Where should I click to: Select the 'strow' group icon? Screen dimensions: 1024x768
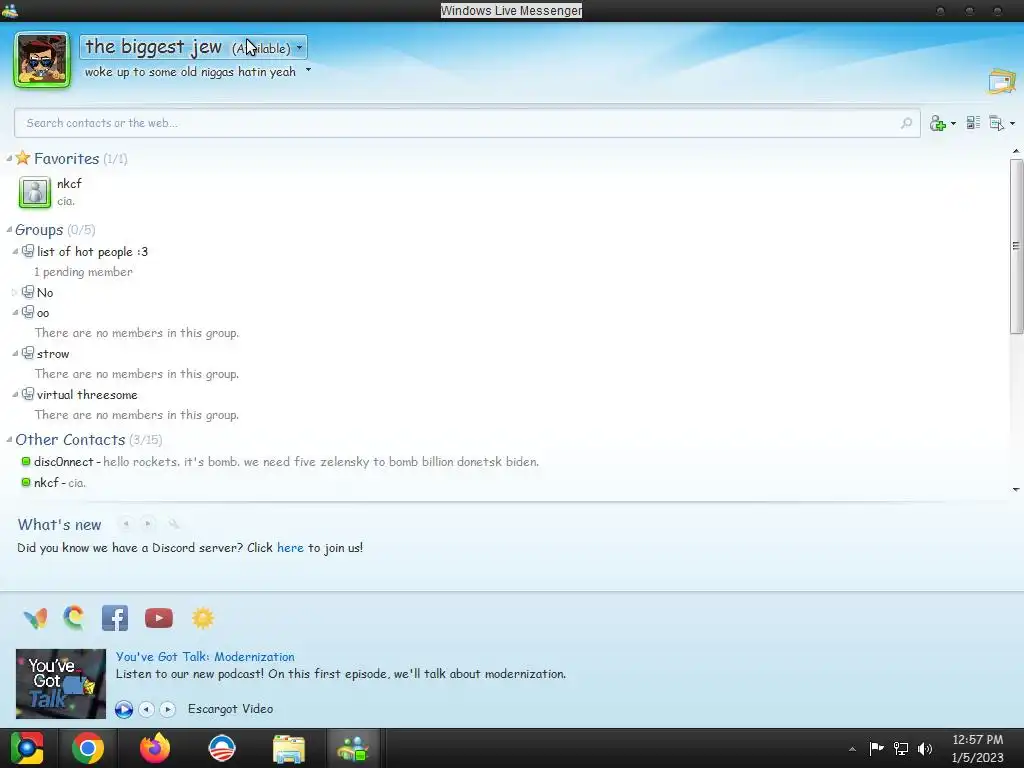27,353
